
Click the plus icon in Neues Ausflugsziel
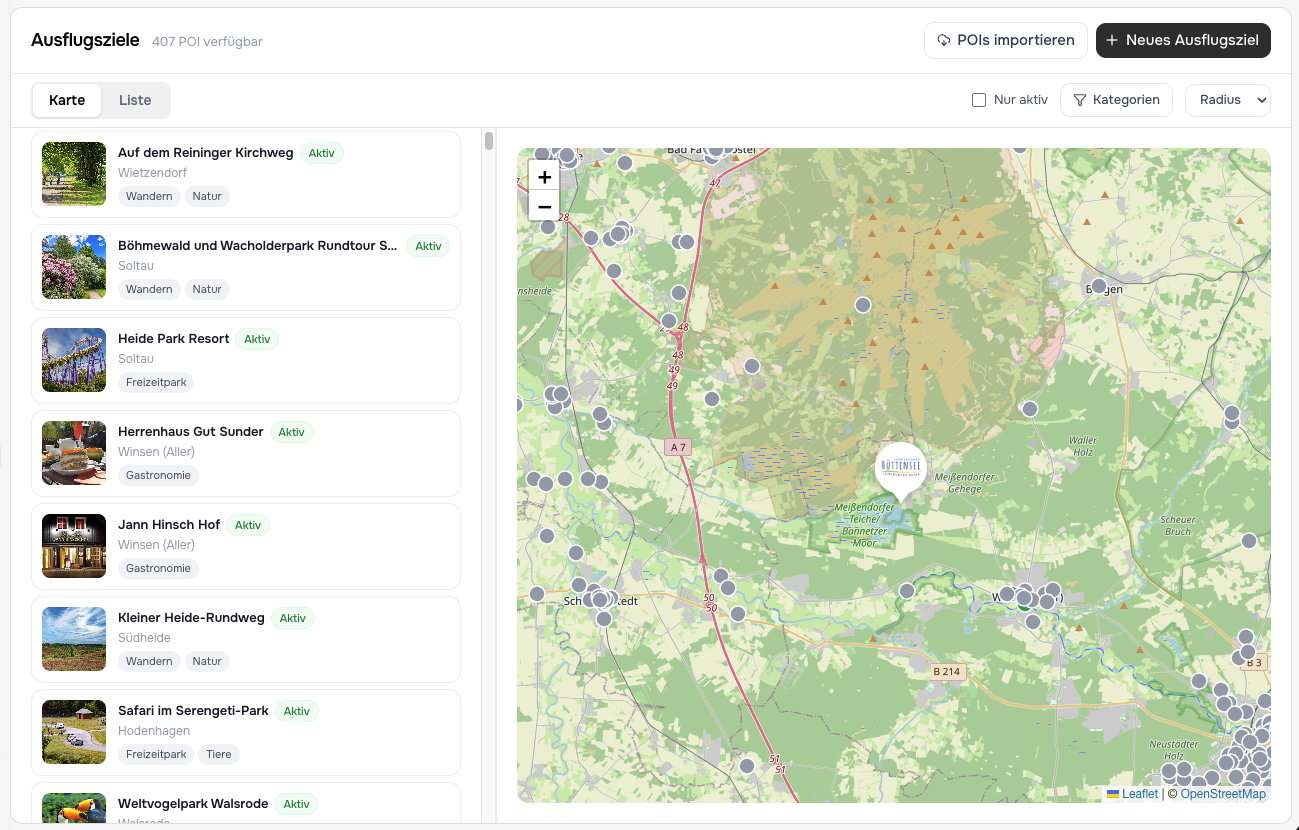click(1112, 41)
